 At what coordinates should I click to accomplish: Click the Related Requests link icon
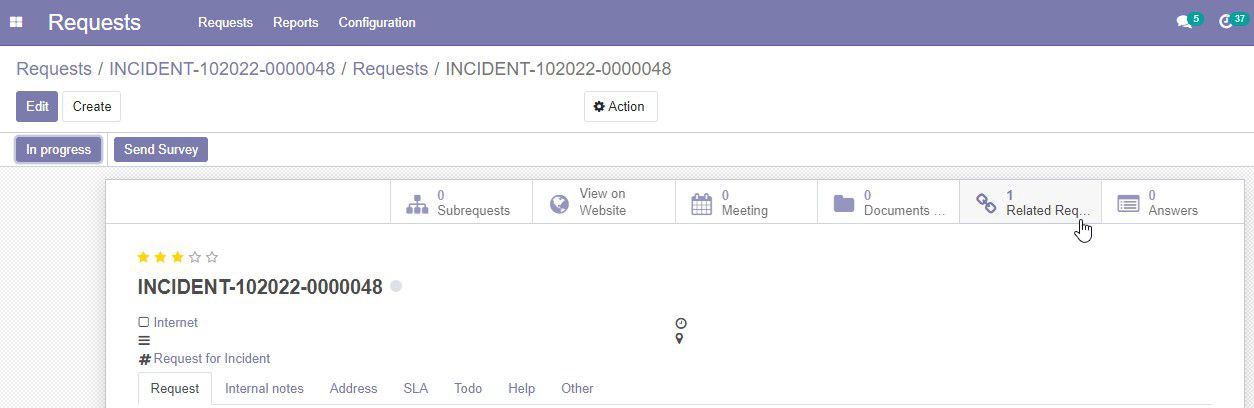(x=986, y=204)
